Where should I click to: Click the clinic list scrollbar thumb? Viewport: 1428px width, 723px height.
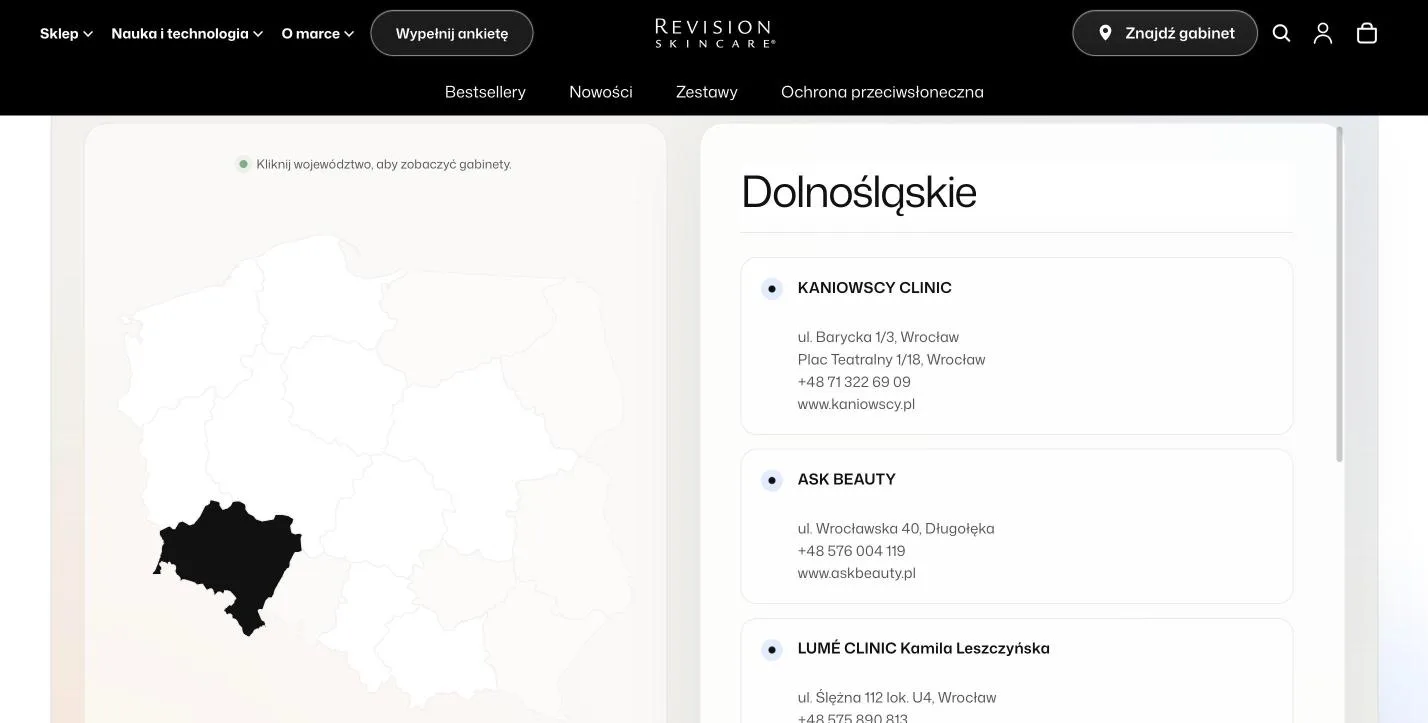1339,295
